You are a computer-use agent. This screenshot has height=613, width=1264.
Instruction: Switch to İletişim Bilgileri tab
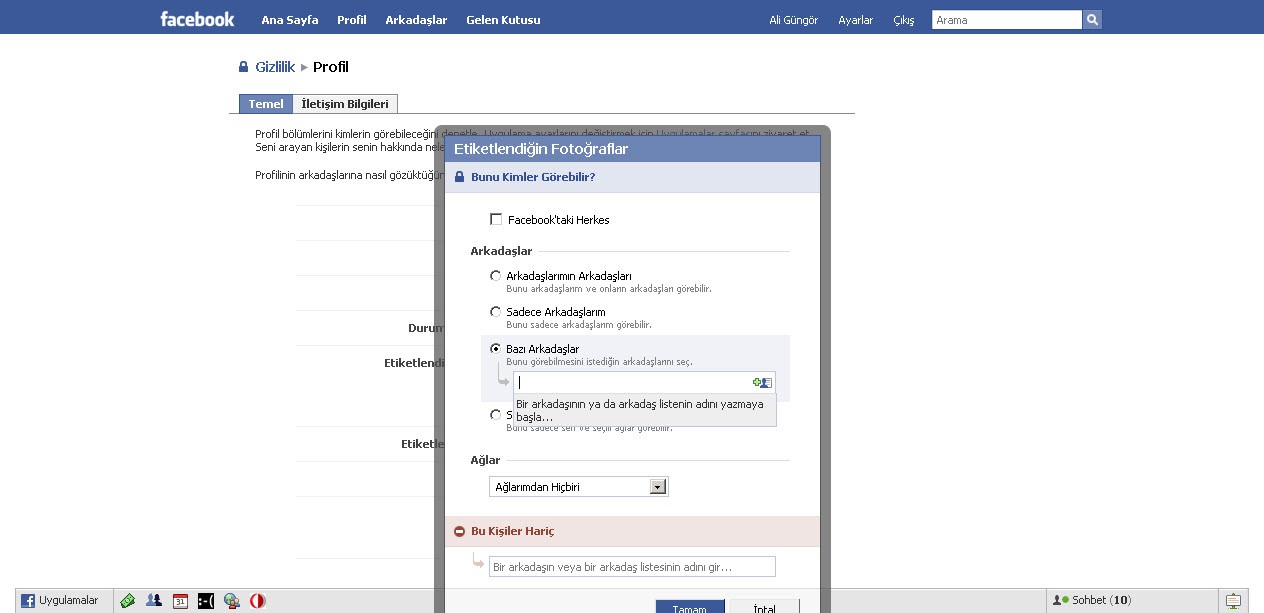tap(345, 104)
